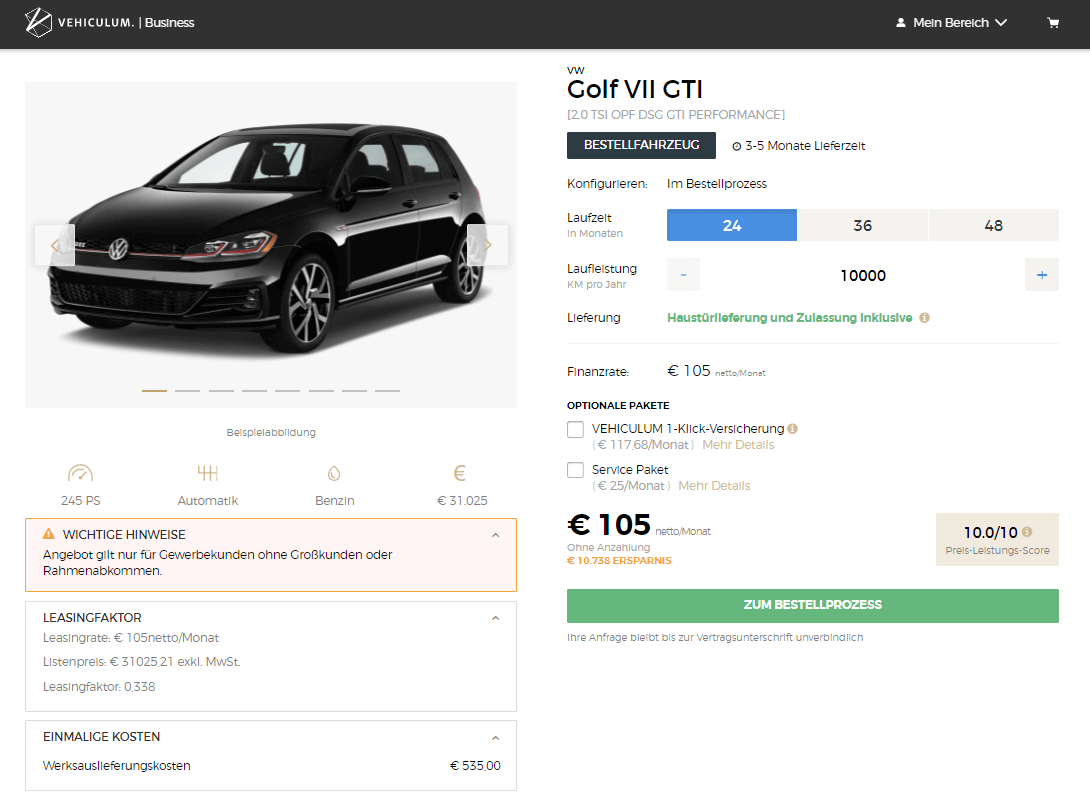Click the clock delivery time icon
The image size is (1090, 809).
tap(737, 146)
